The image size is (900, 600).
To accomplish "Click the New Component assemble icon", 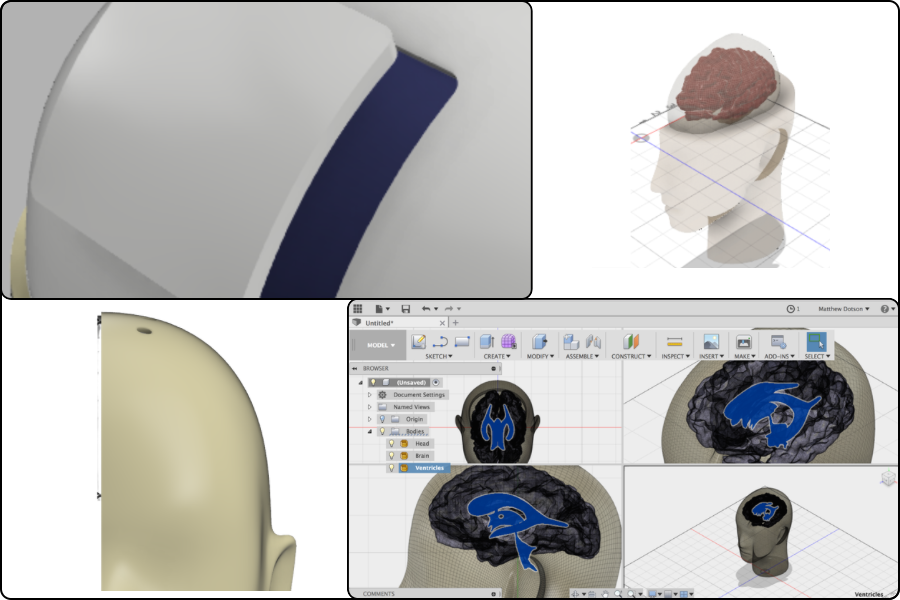I will pyautogui.click(x=571, y=342).
